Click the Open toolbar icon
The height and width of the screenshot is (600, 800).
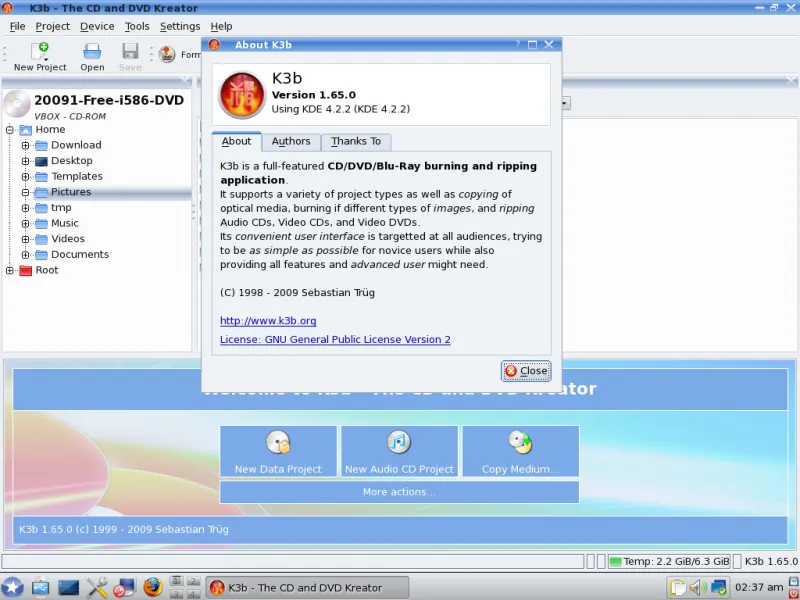92,57
